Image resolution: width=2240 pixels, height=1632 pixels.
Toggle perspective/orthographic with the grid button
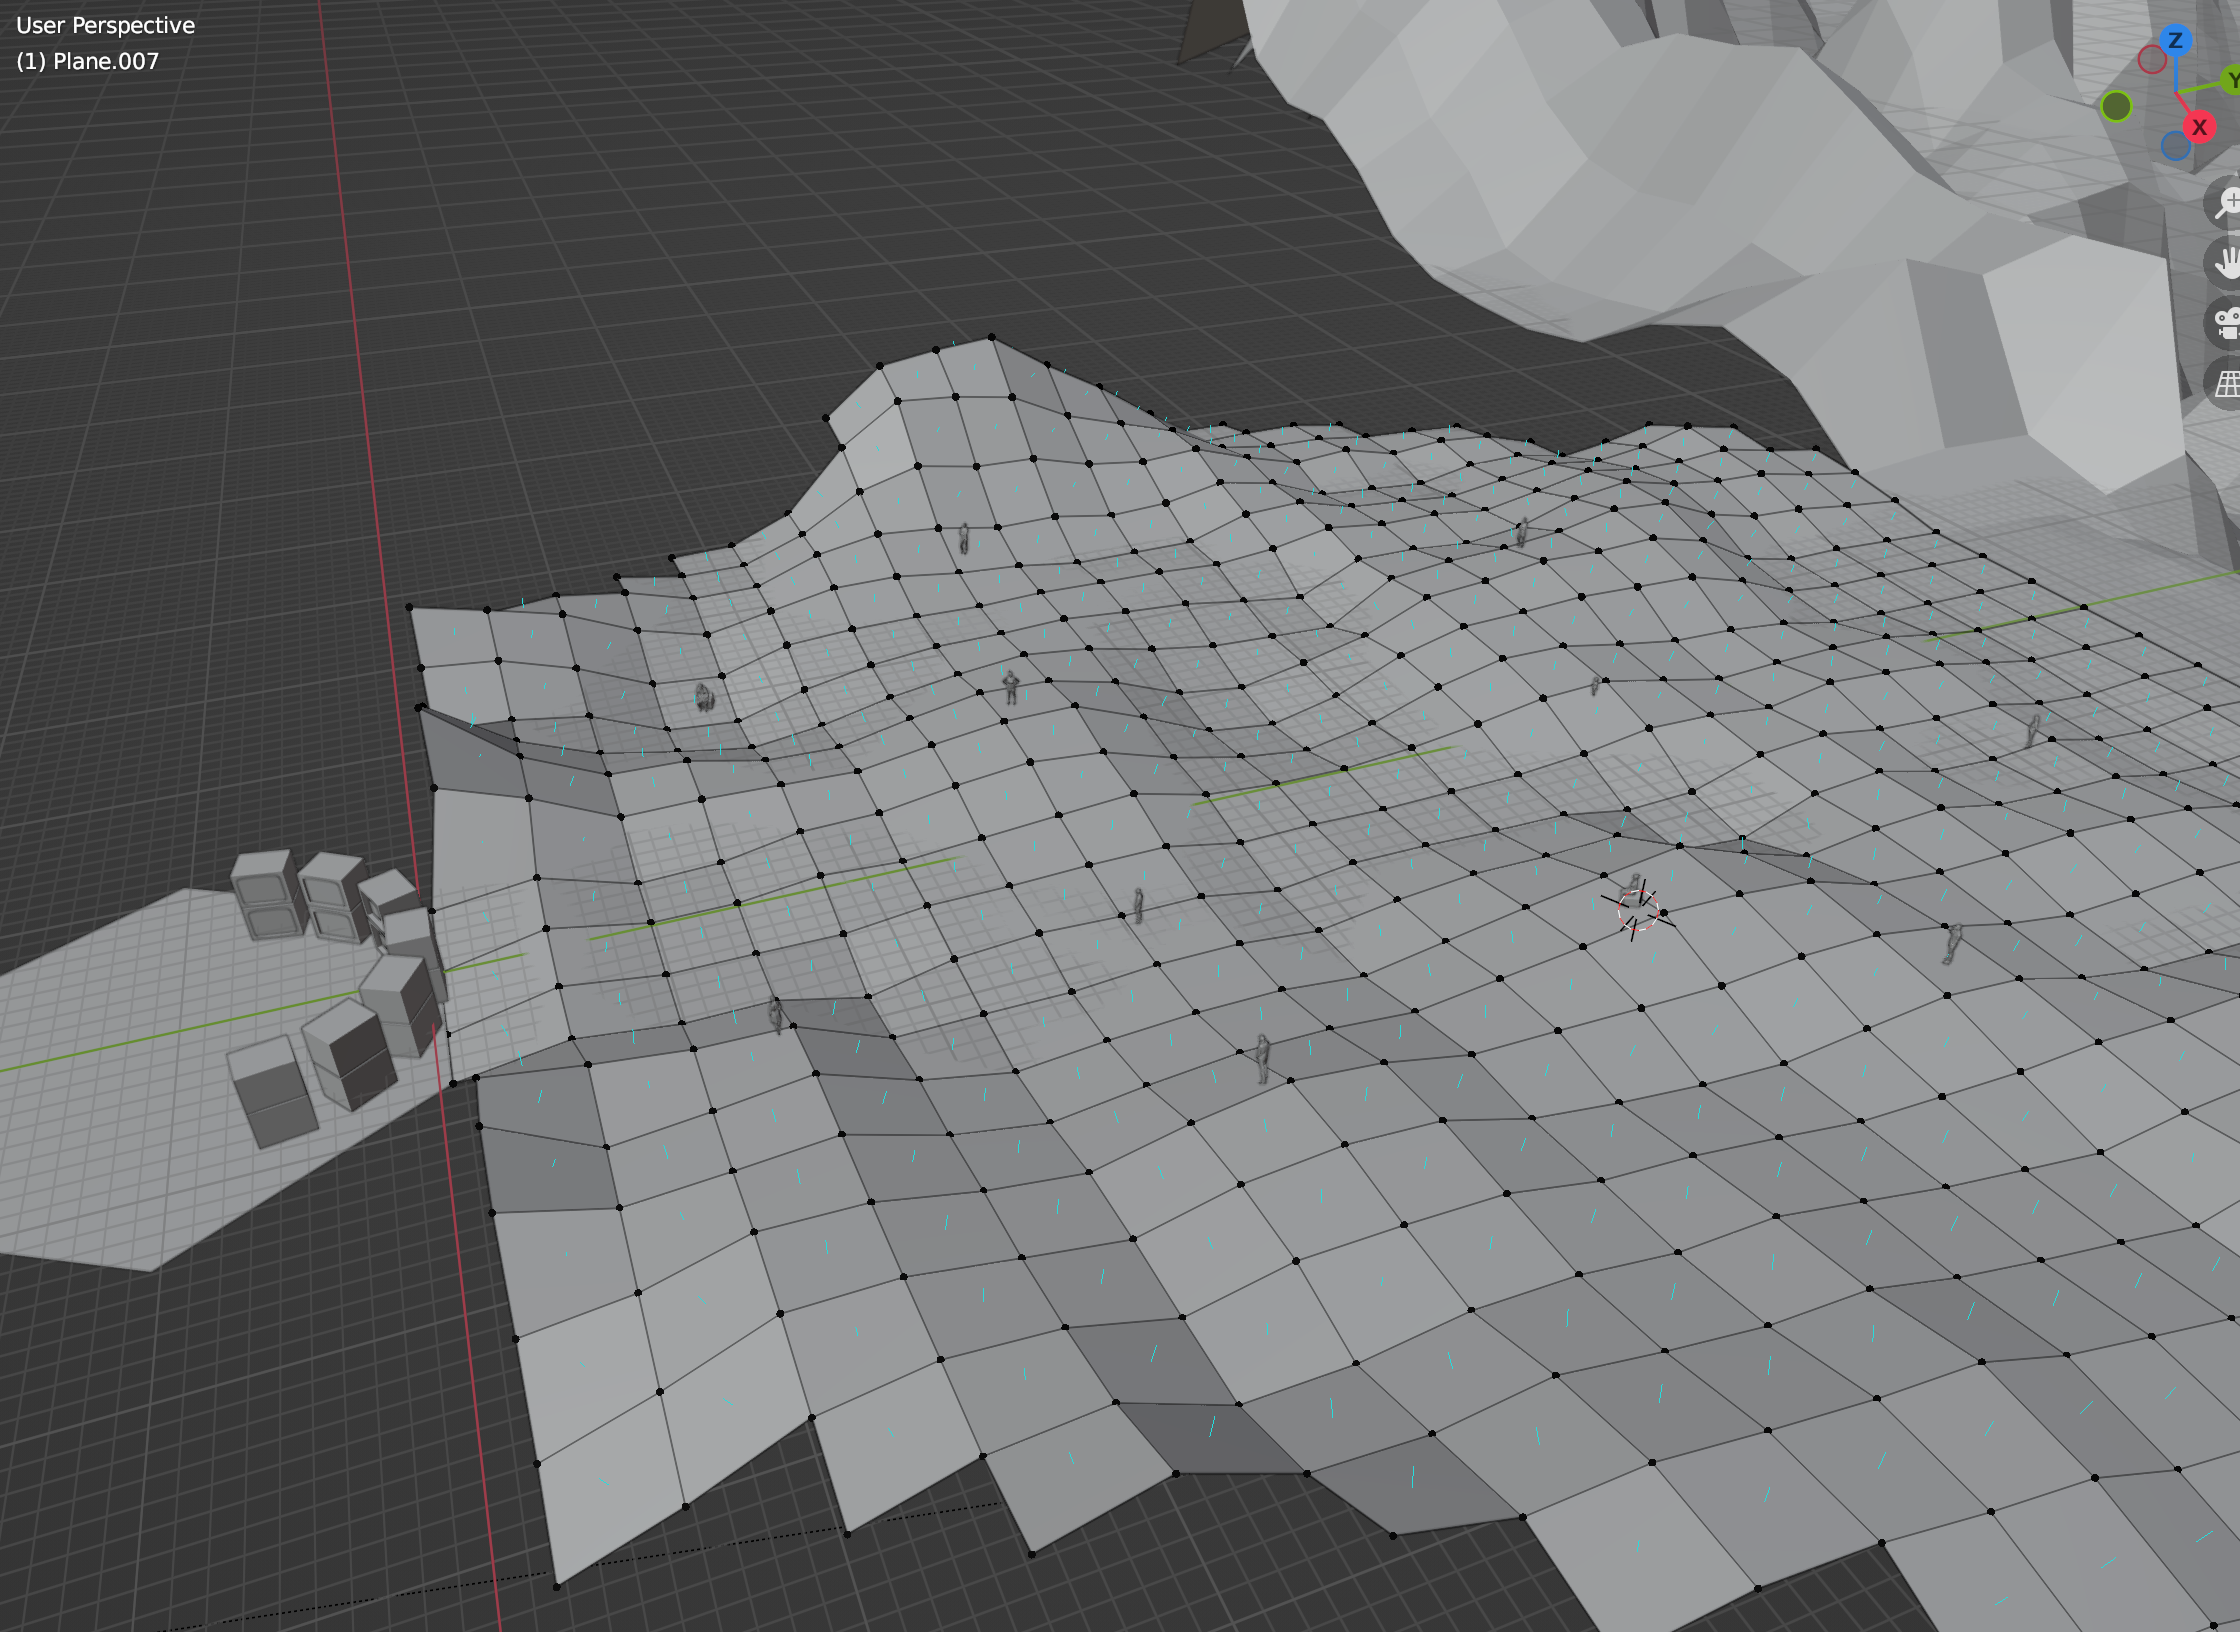[2226, 383]
